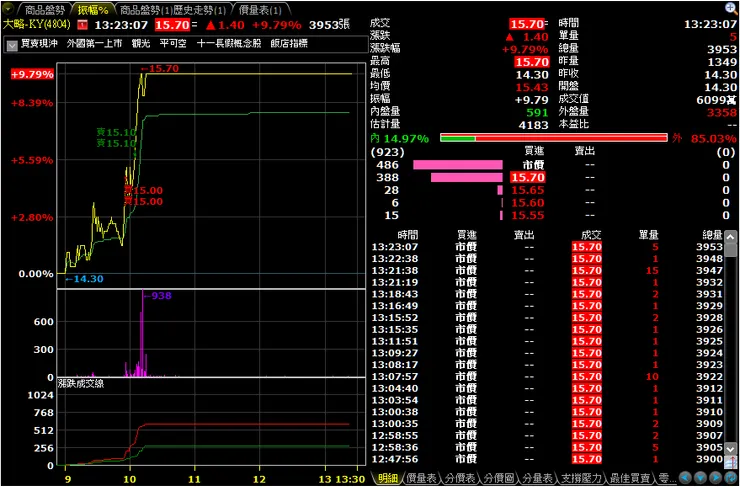Click bid price 15.60 in order book

coord(528,203)
